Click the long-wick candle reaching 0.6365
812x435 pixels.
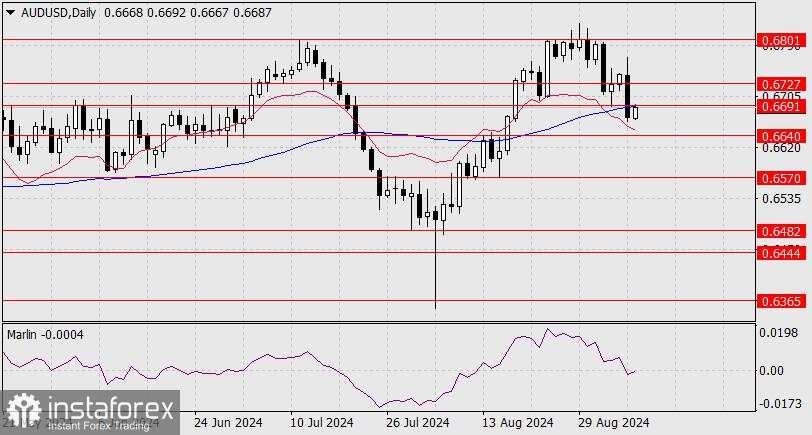pos(436,257)
